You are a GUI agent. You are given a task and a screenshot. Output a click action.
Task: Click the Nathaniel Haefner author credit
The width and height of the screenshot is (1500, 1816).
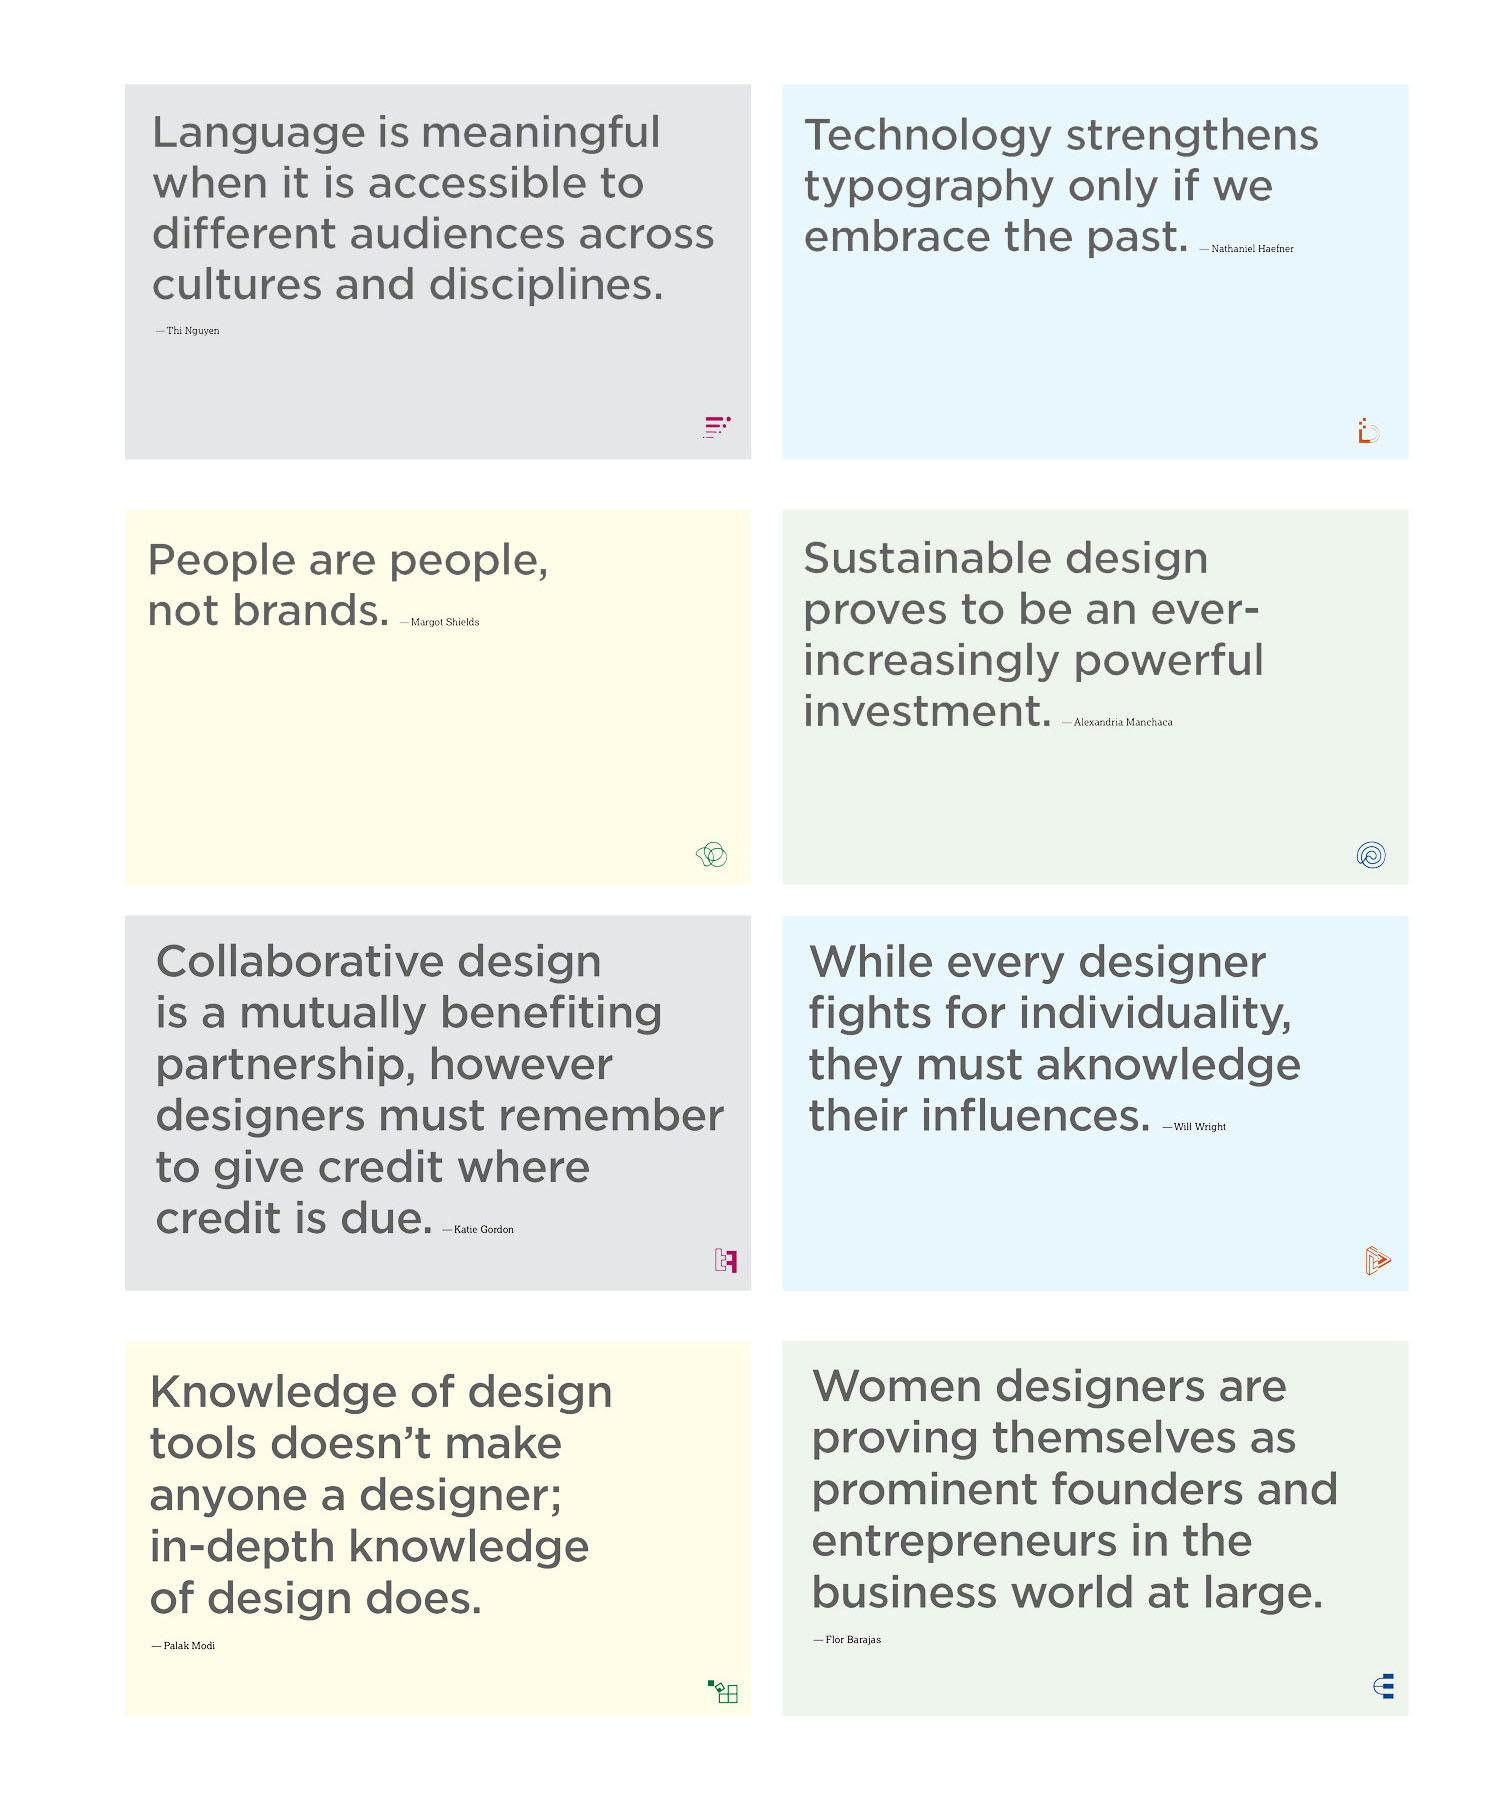(x=1247, y=248)
